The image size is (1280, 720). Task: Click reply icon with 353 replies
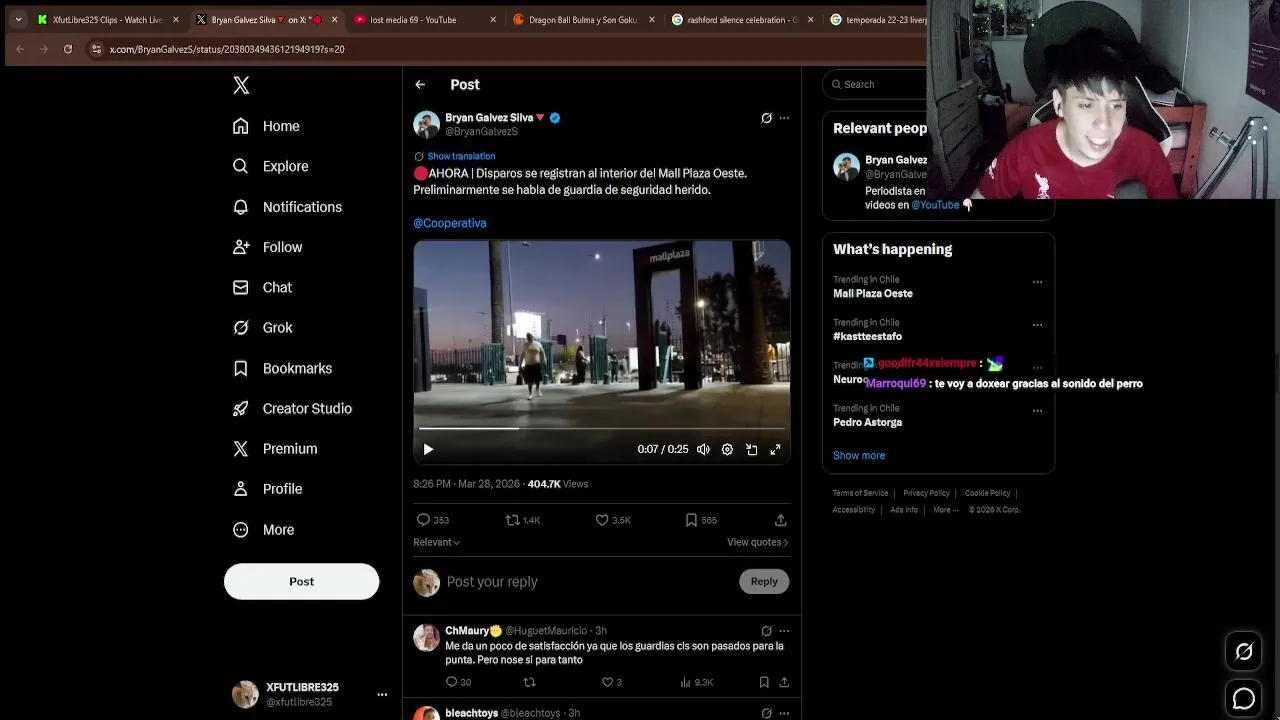(x=432, y=520)
